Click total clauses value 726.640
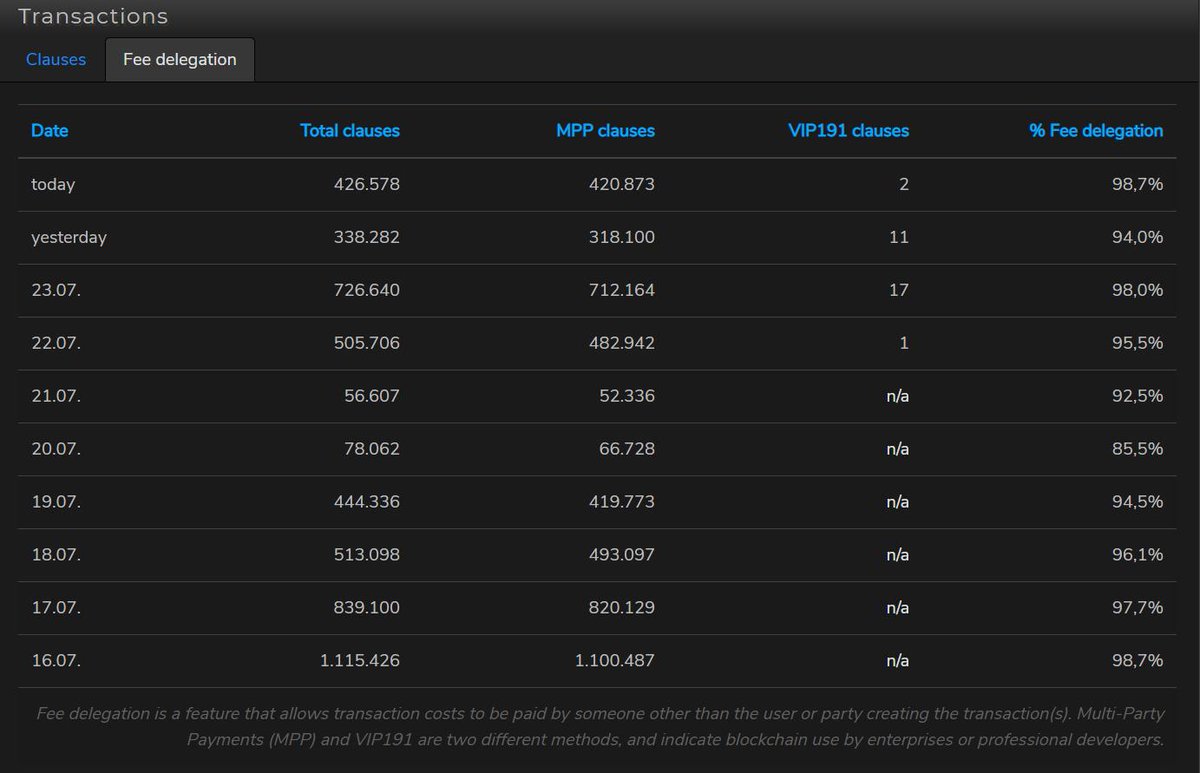Image resolution: width=1200 pixels, height=773 pixels. [367, 290]
